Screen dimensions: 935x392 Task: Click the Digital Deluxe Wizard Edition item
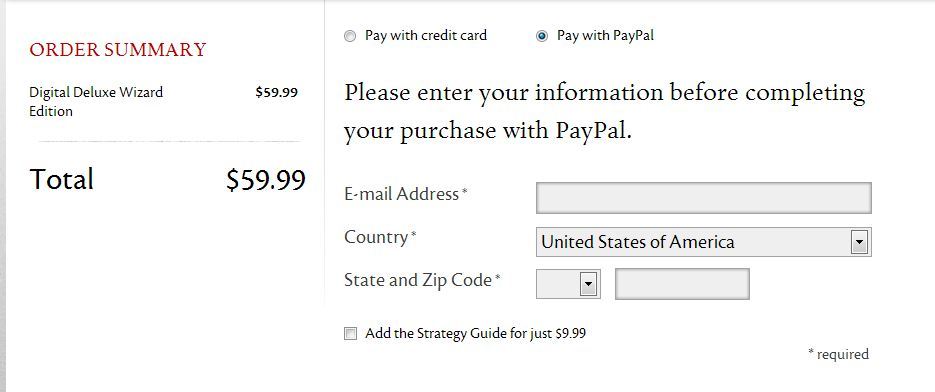click(x=96, y=101)
